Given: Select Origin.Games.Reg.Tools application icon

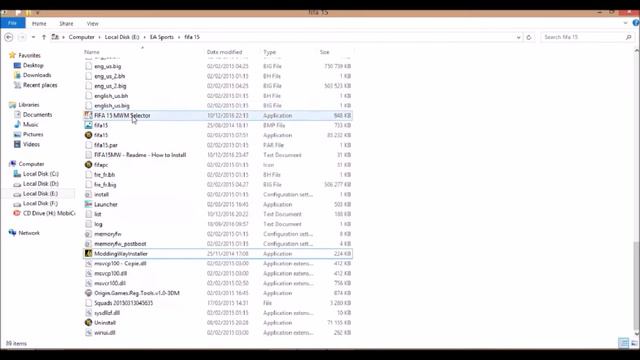Looking at the screenshot, I should tap(88, 293).
